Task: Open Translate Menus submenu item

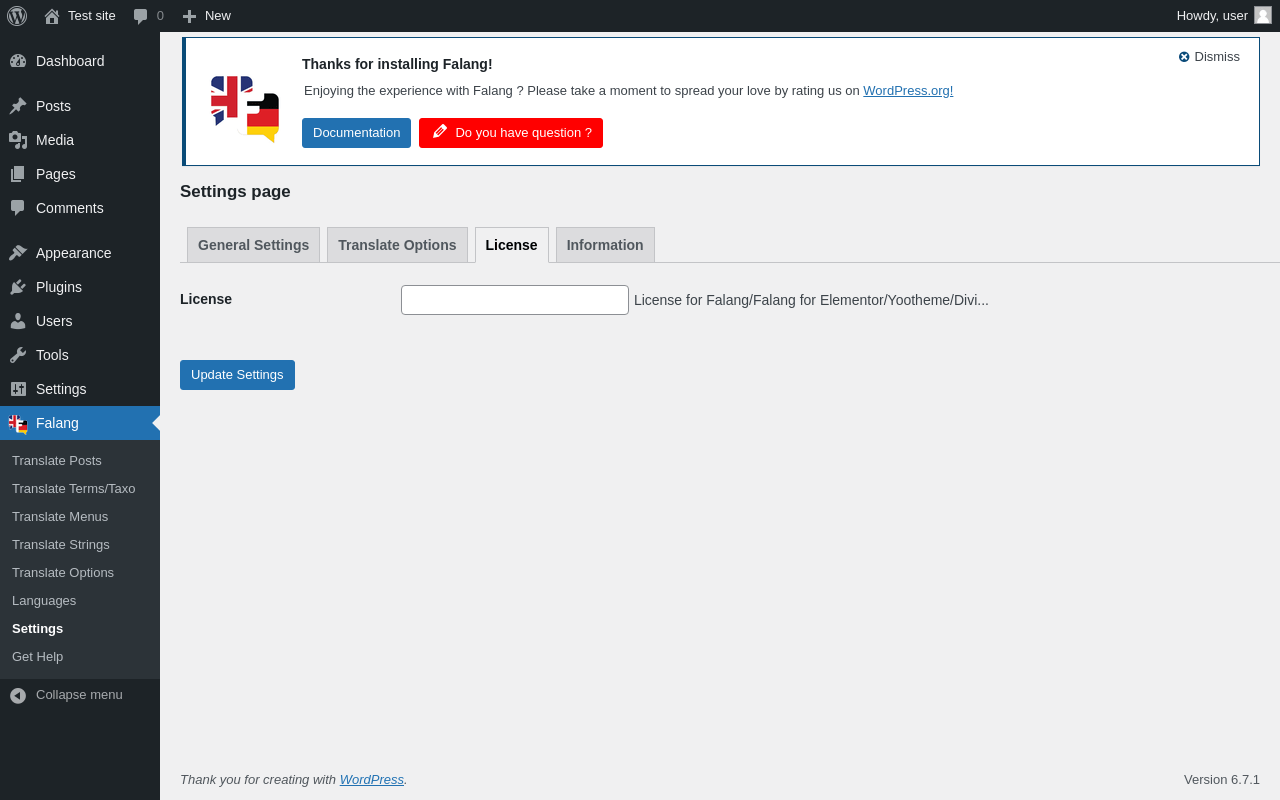Action: click(60, 517)
